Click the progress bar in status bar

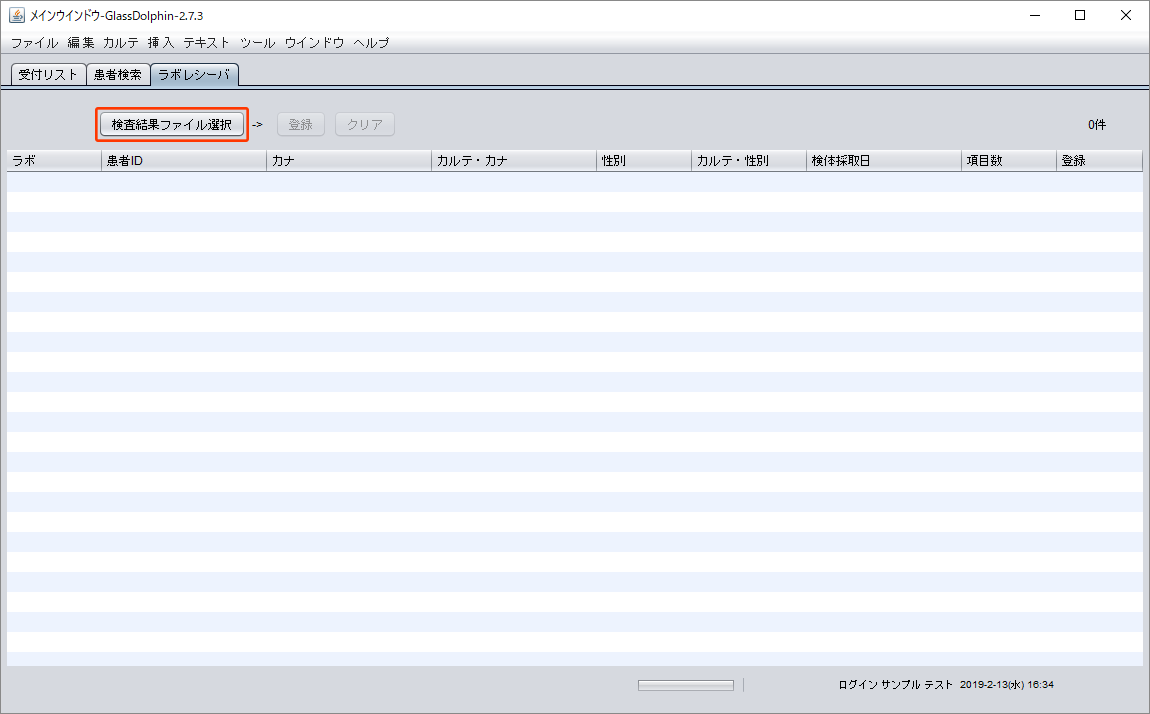686,685
